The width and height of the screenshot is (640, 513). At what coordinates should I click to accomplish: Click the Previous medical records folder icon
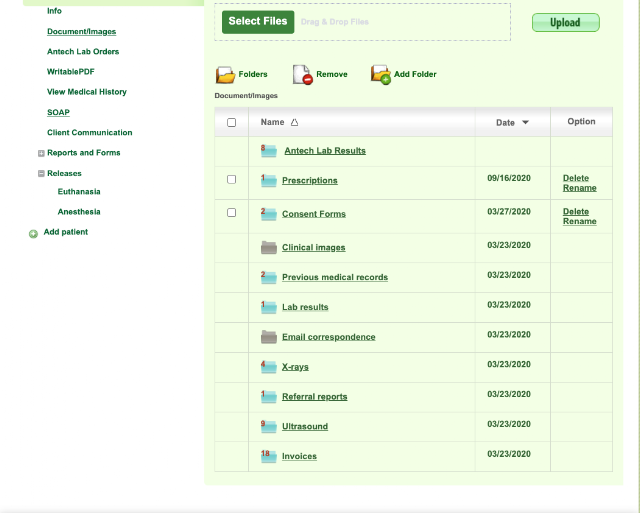[269, 277]
